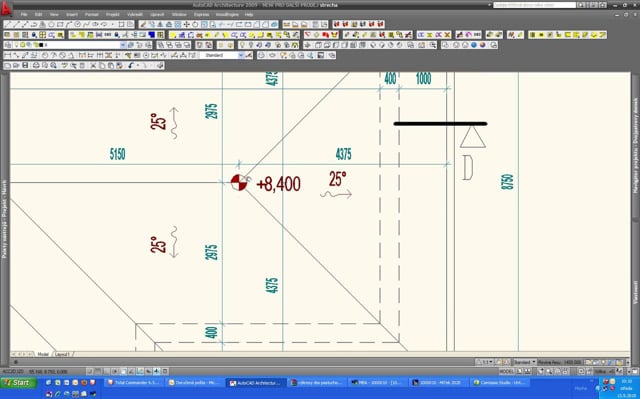Toggle Ortho Mode in status bar
640x399 pixels.
coord(107,371)
